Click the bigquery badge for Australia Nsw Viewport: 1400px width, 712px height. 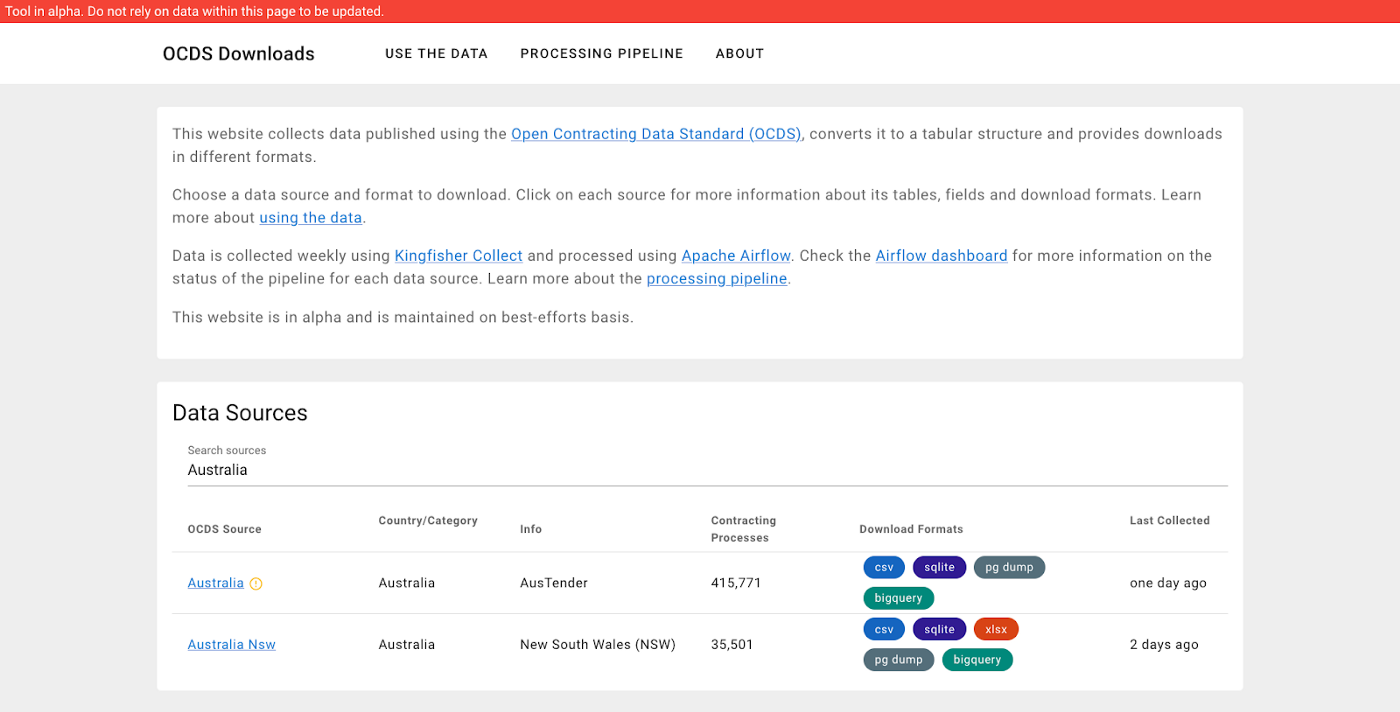pos(977,659)
